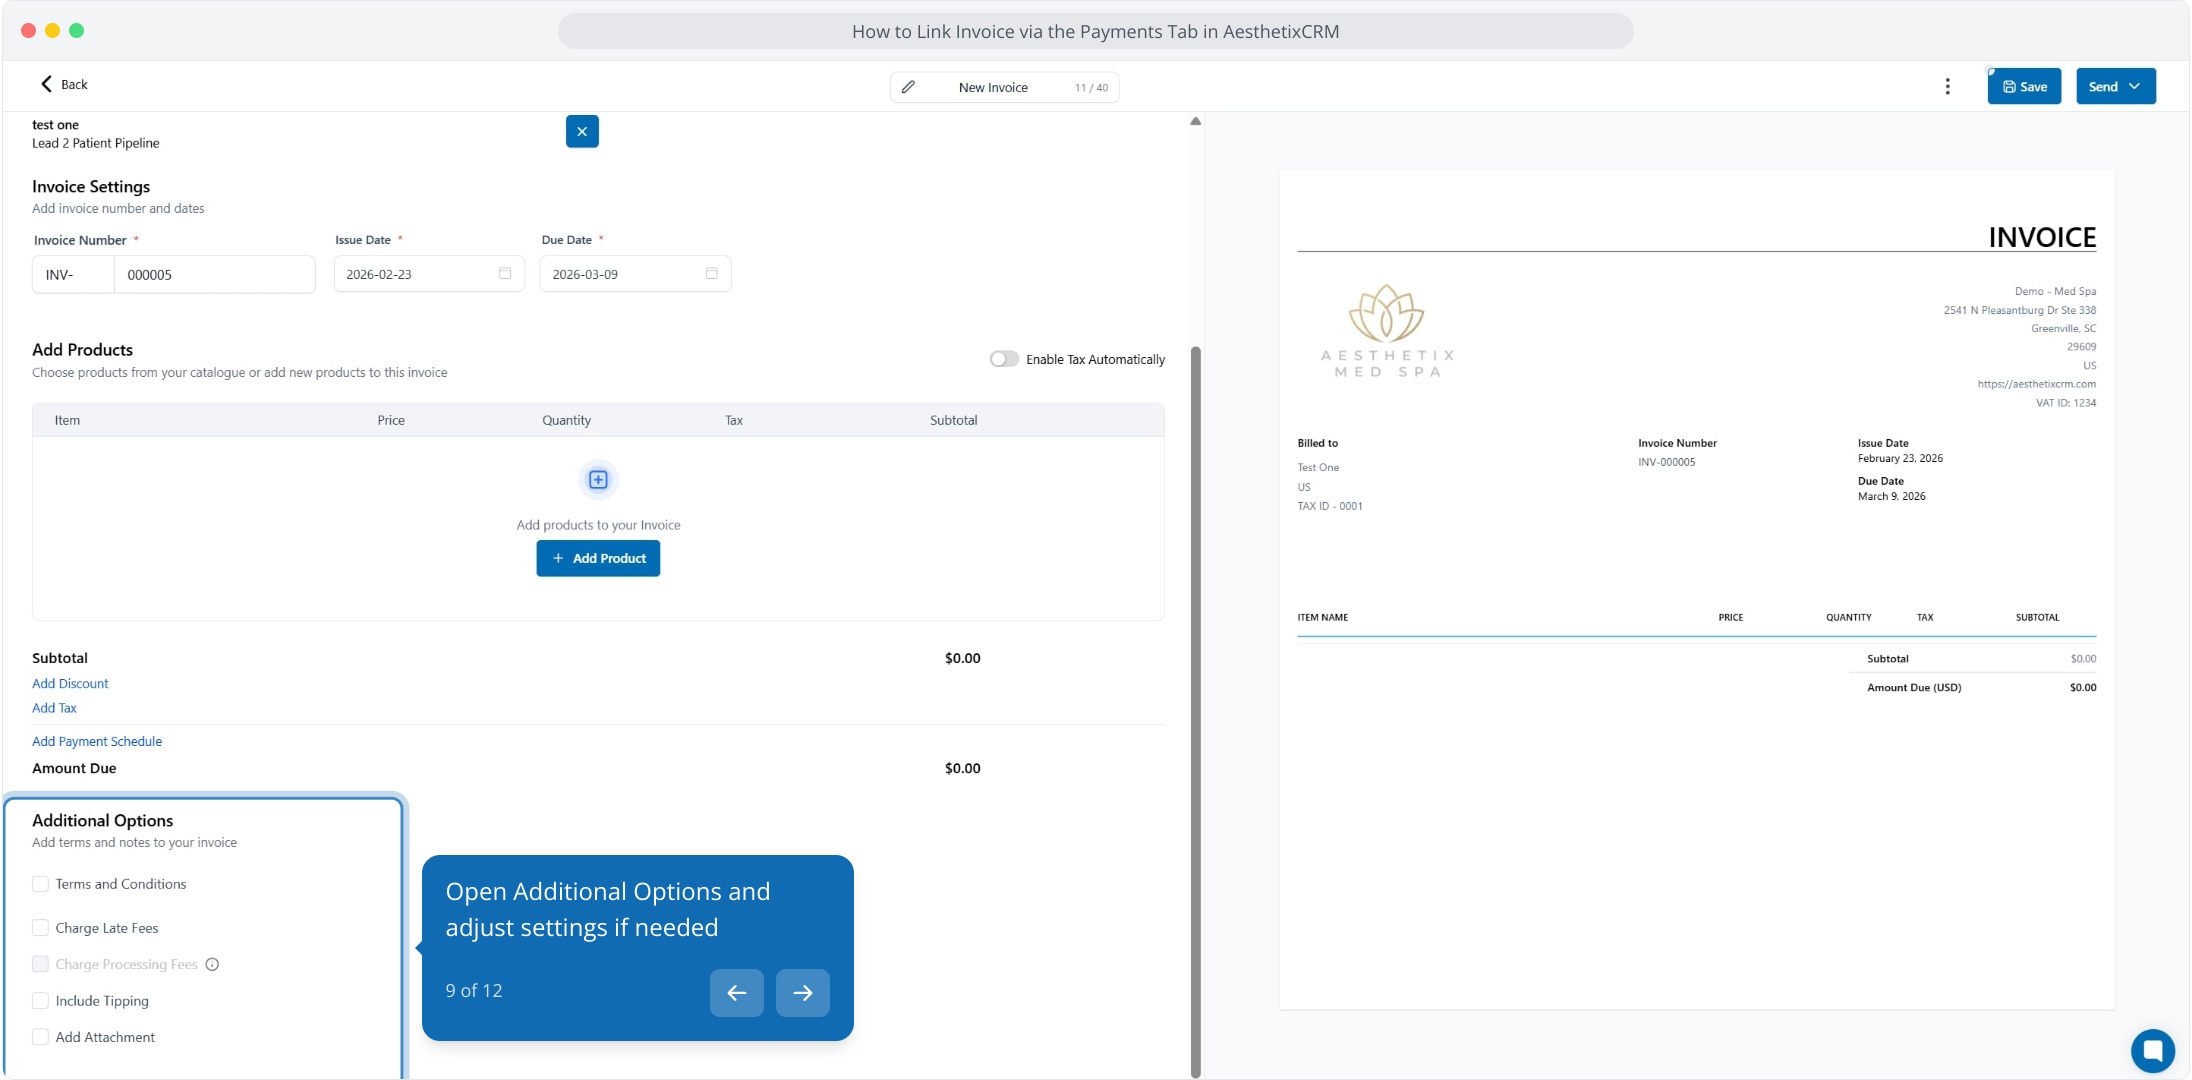Click the Add Product button
The height and width of the screenshot is (1080, 2192).
(x=598, y=559)
